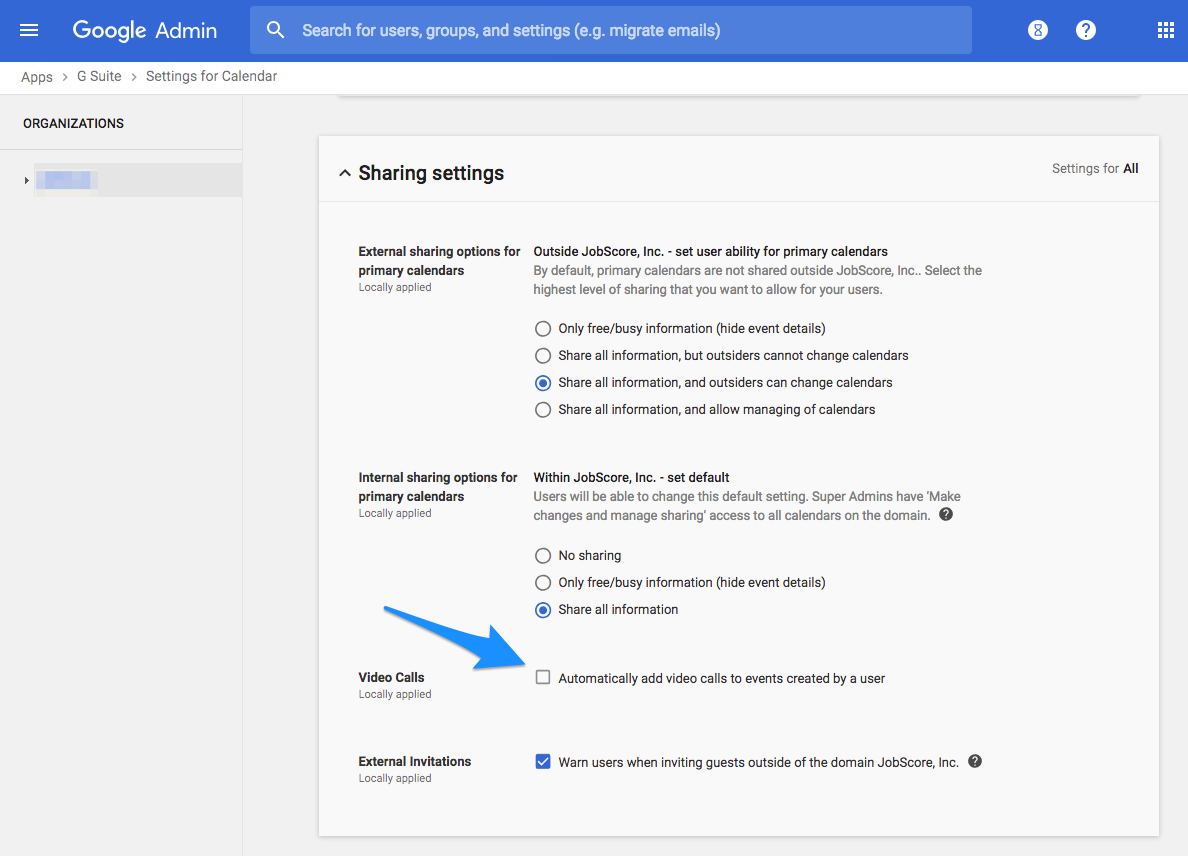
Task: Click the search magnifier icon
Action: click(x=276, y=30)
